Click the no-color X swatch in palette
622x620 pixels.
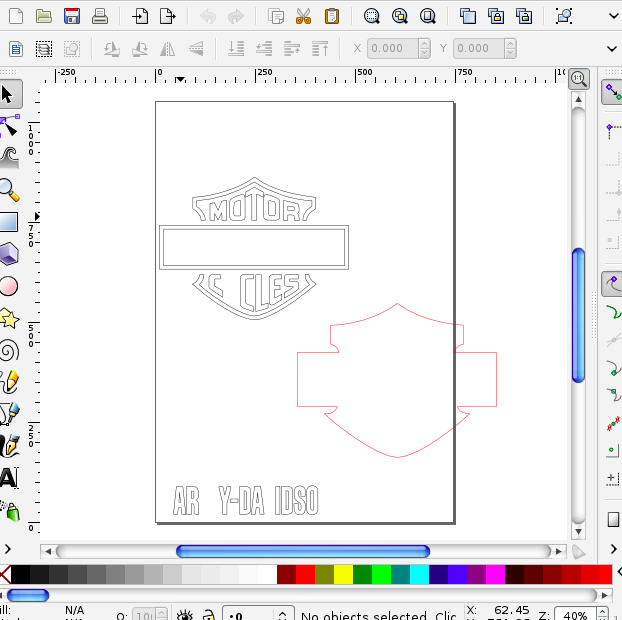(x=5, y=574)
